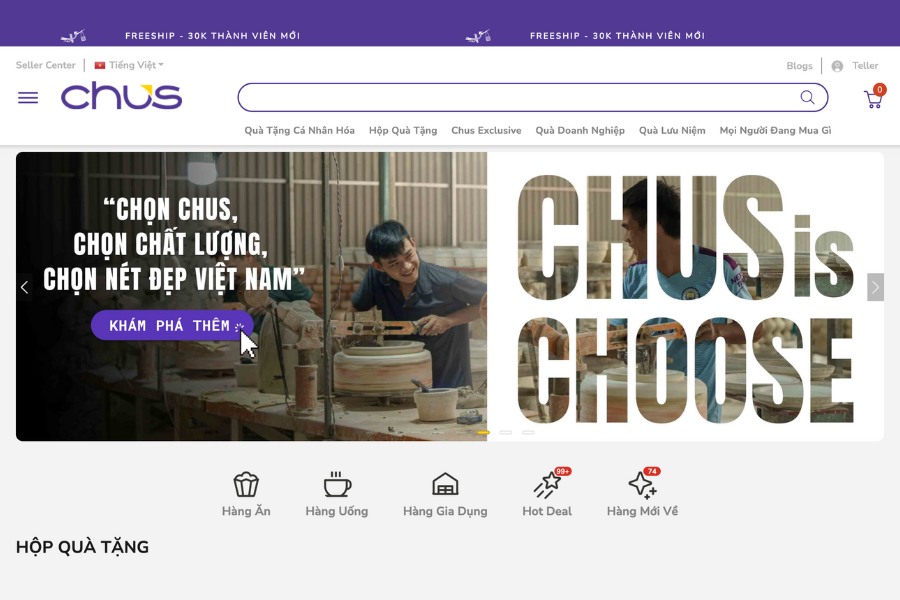Open the shopping cart icon
The width and height of the screenshot is (900, 600).
click(874, 97)
